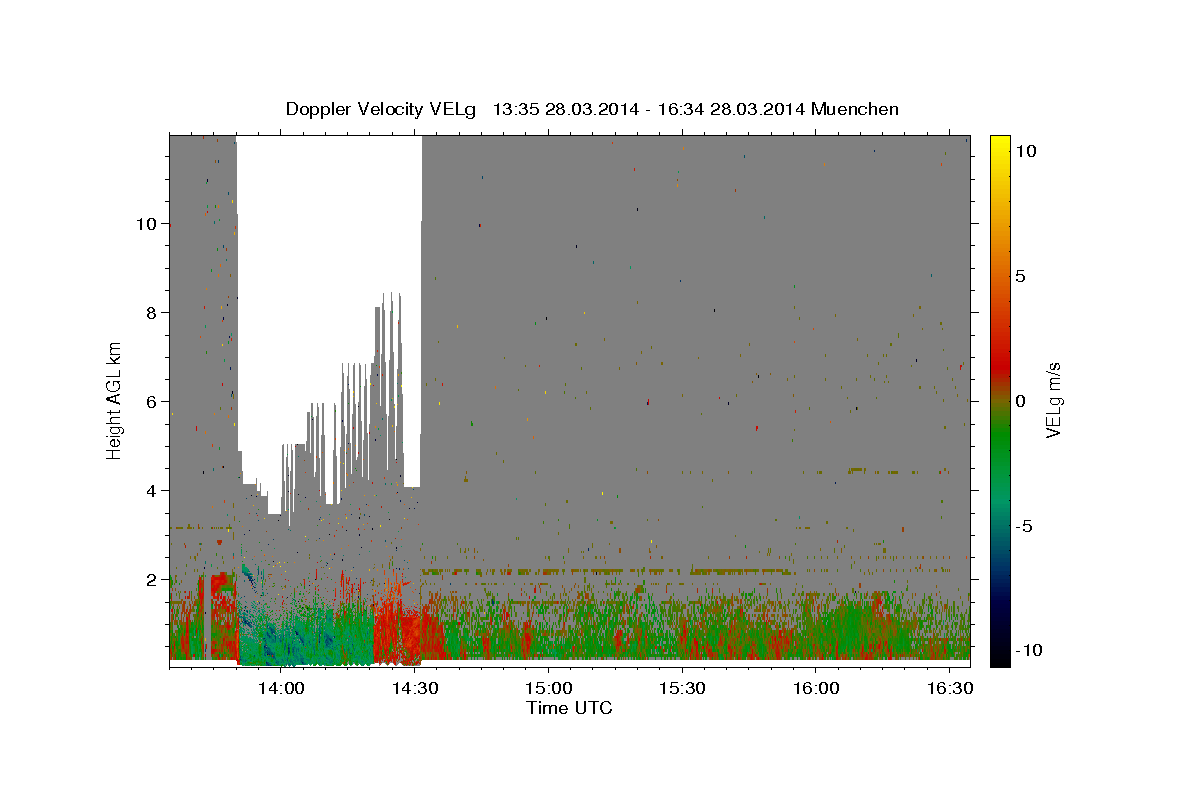
Task: Click the '15:00' time tick label
Action: (548, 688)
